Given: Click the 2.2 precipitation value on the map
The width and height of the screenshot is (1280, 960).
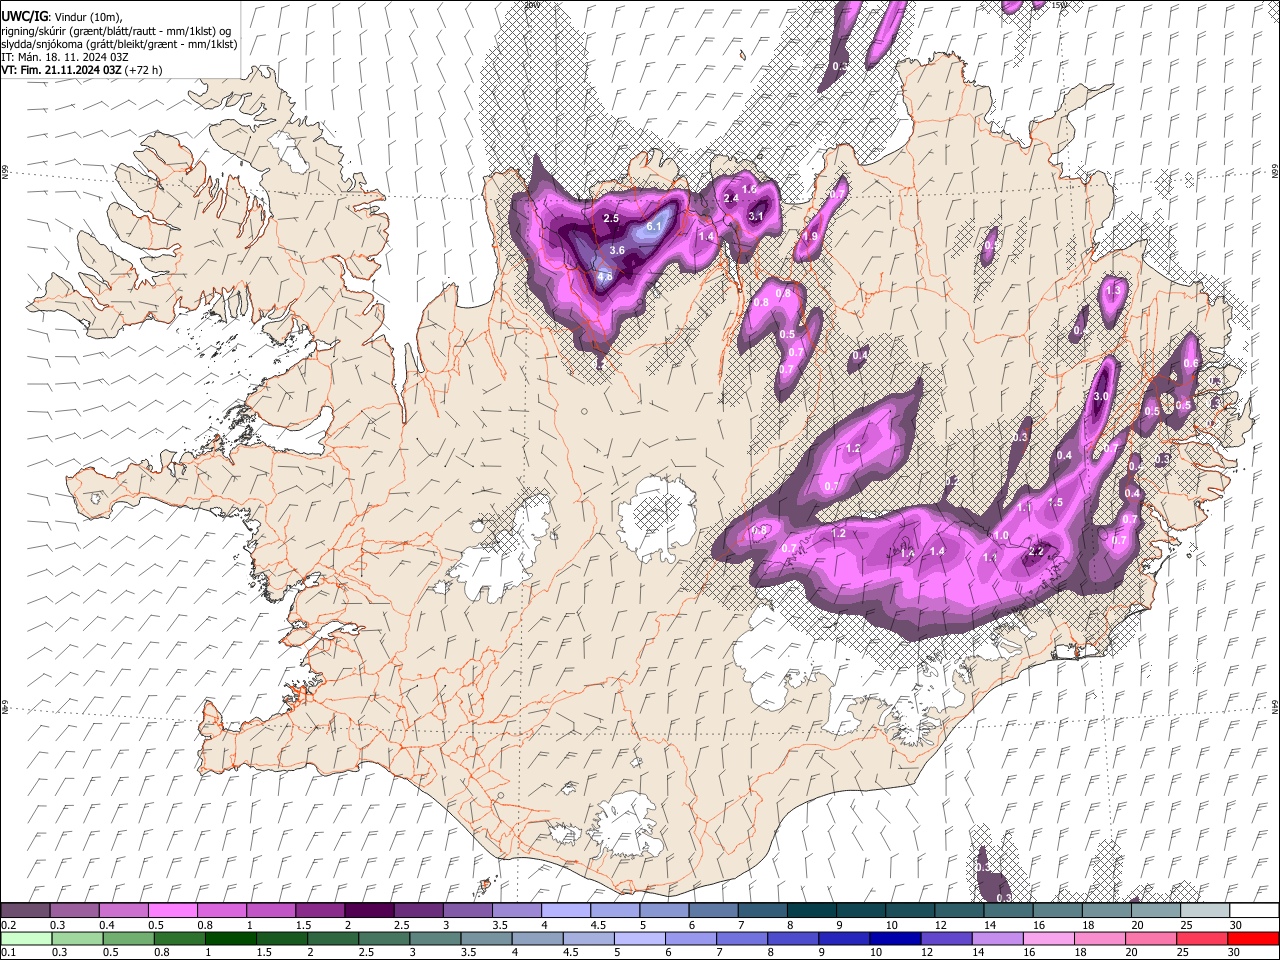Looking at the screenshot, I should 1036,551.
